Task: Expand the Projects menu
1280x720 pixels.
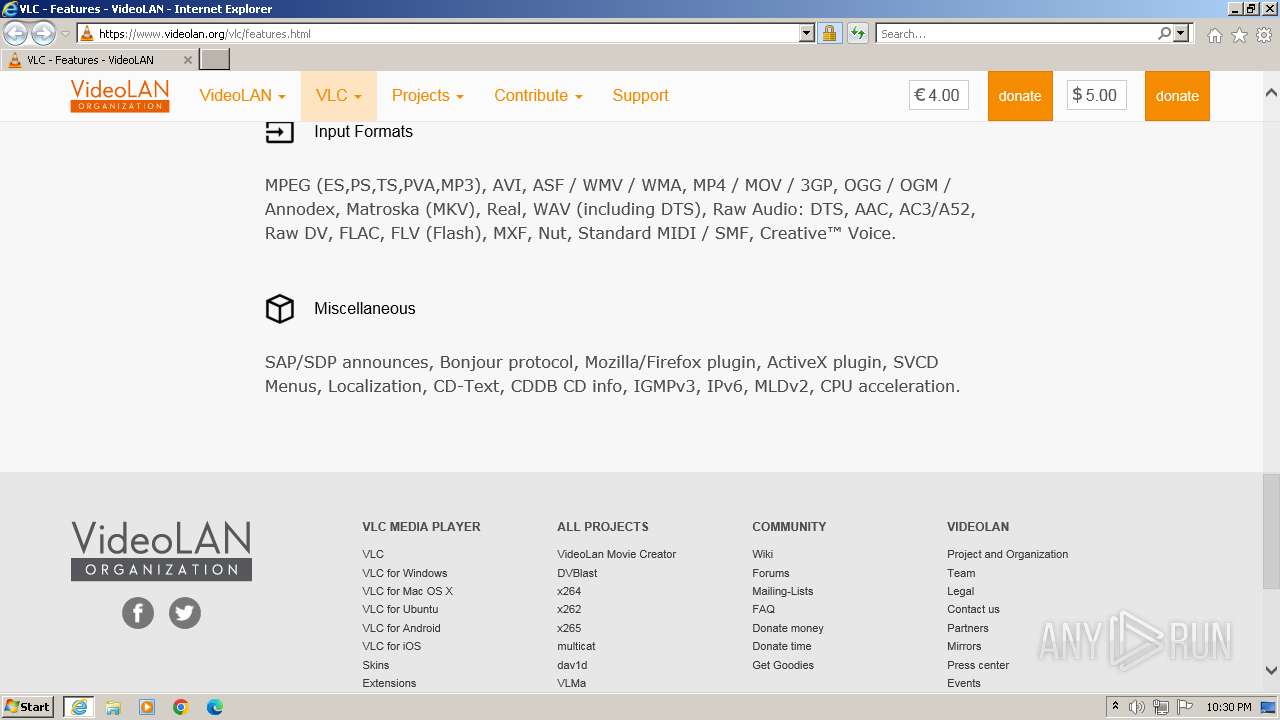Action: pyautogui.click(x=428, y=96)
